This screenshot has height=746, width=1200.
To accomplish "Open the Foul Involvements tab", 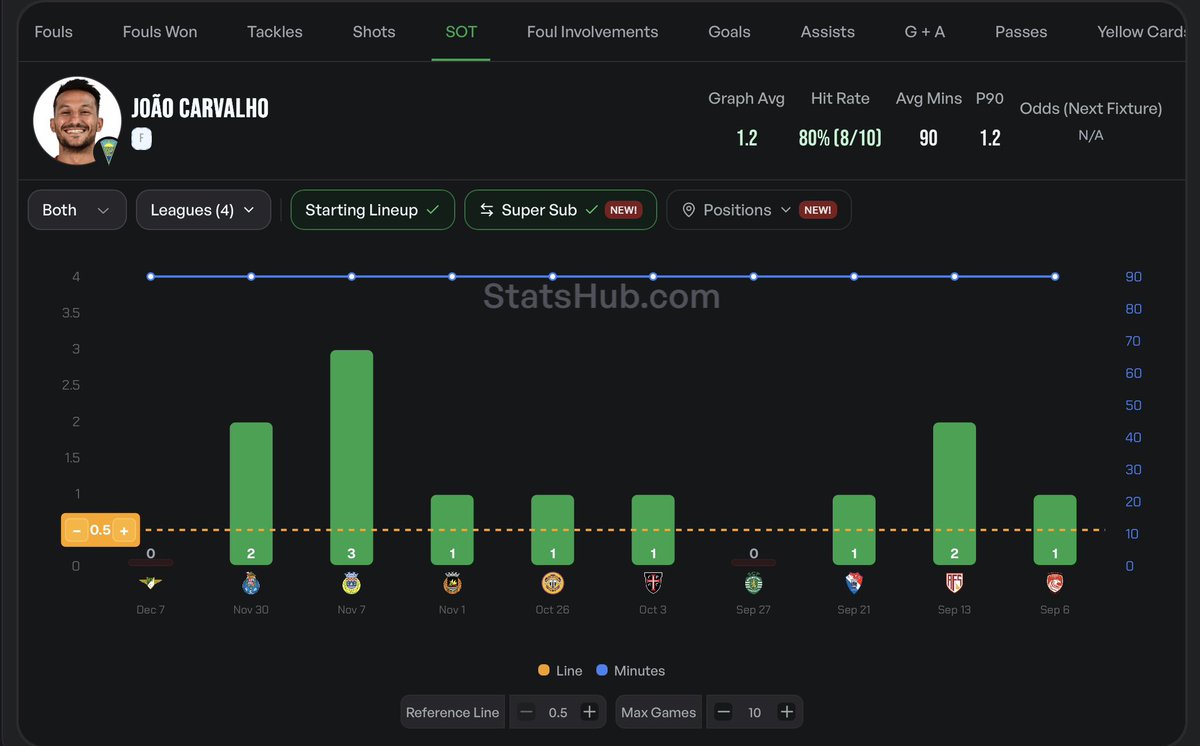I will click(x=593, y=32).
